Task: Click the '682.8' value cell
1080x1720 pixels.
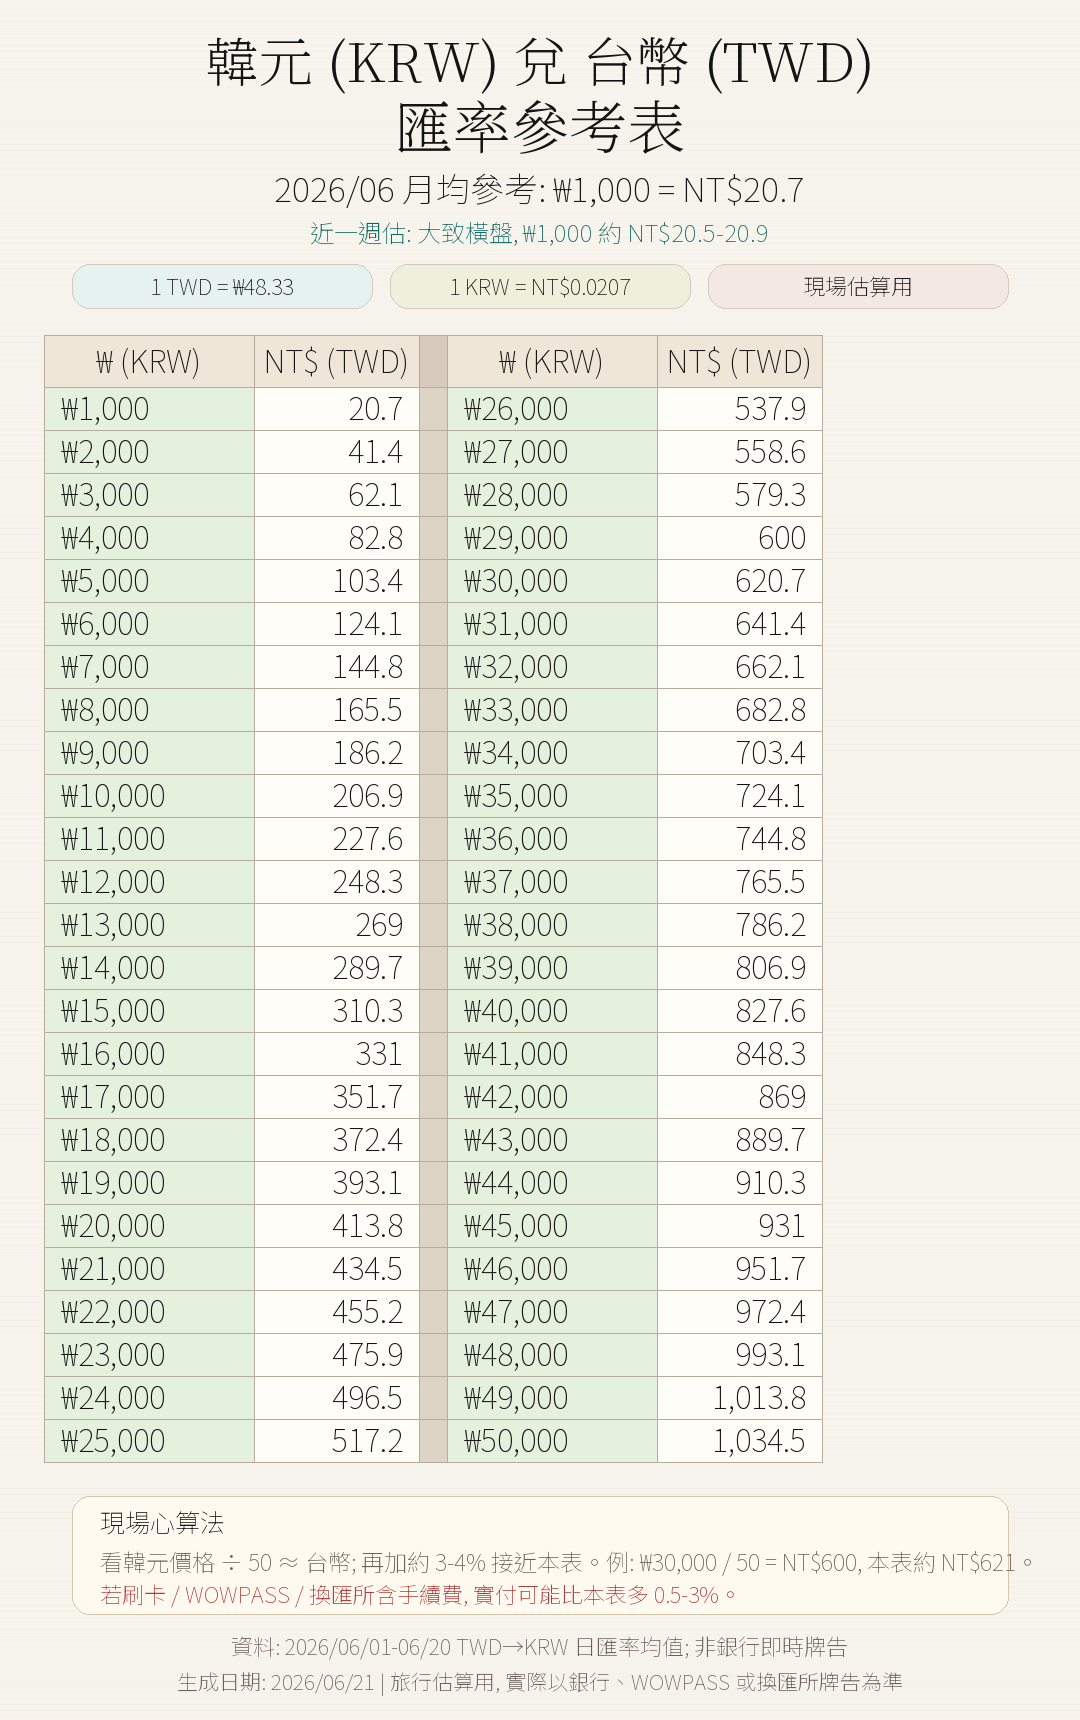Action: (739, 710)
